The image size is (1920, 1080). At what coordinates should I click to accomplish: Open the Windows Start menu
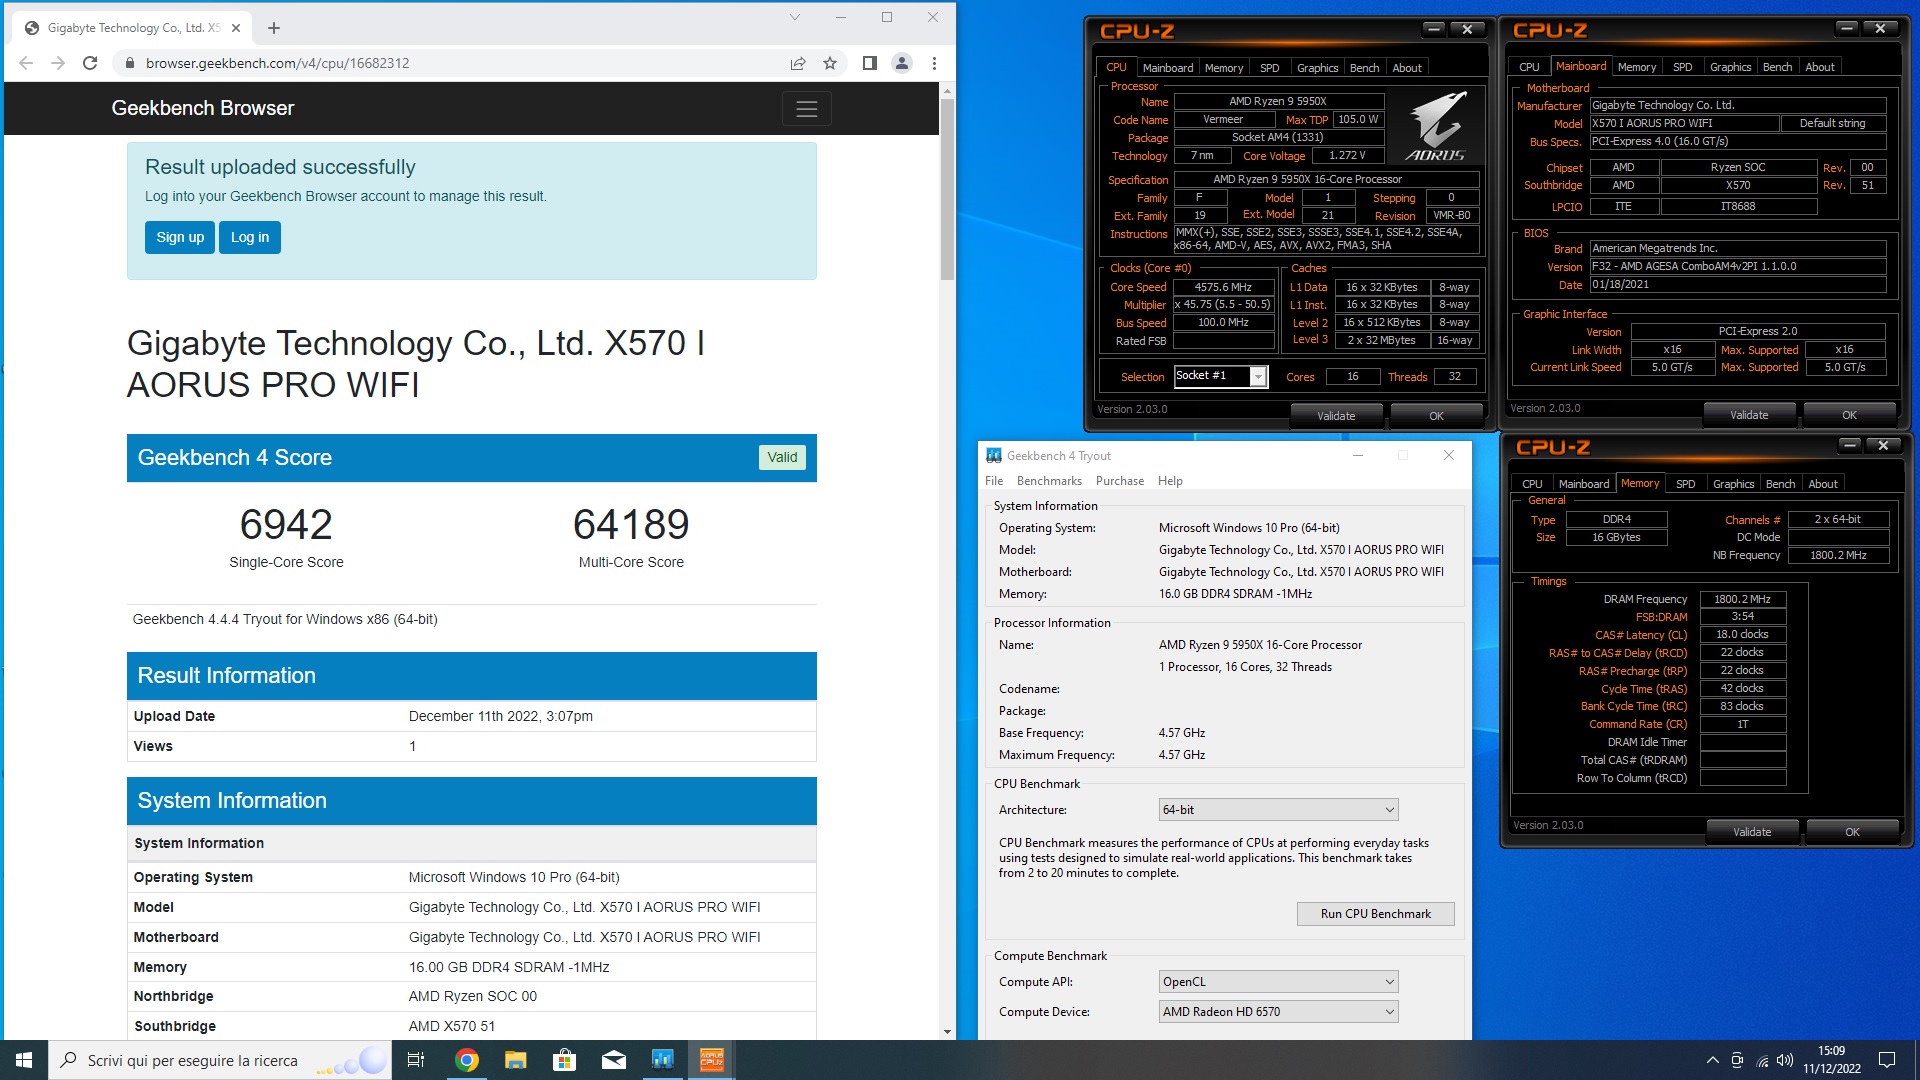click(24, 1060)
